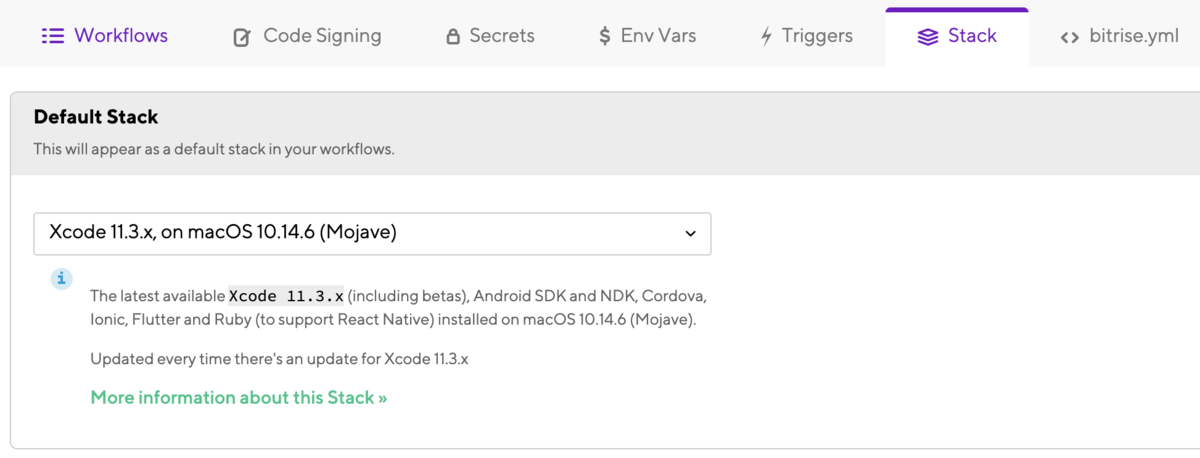Click the bitrise.yml code brackets icon
The width and height of the screenshot is (1200, 458).
pos(1070,38)
